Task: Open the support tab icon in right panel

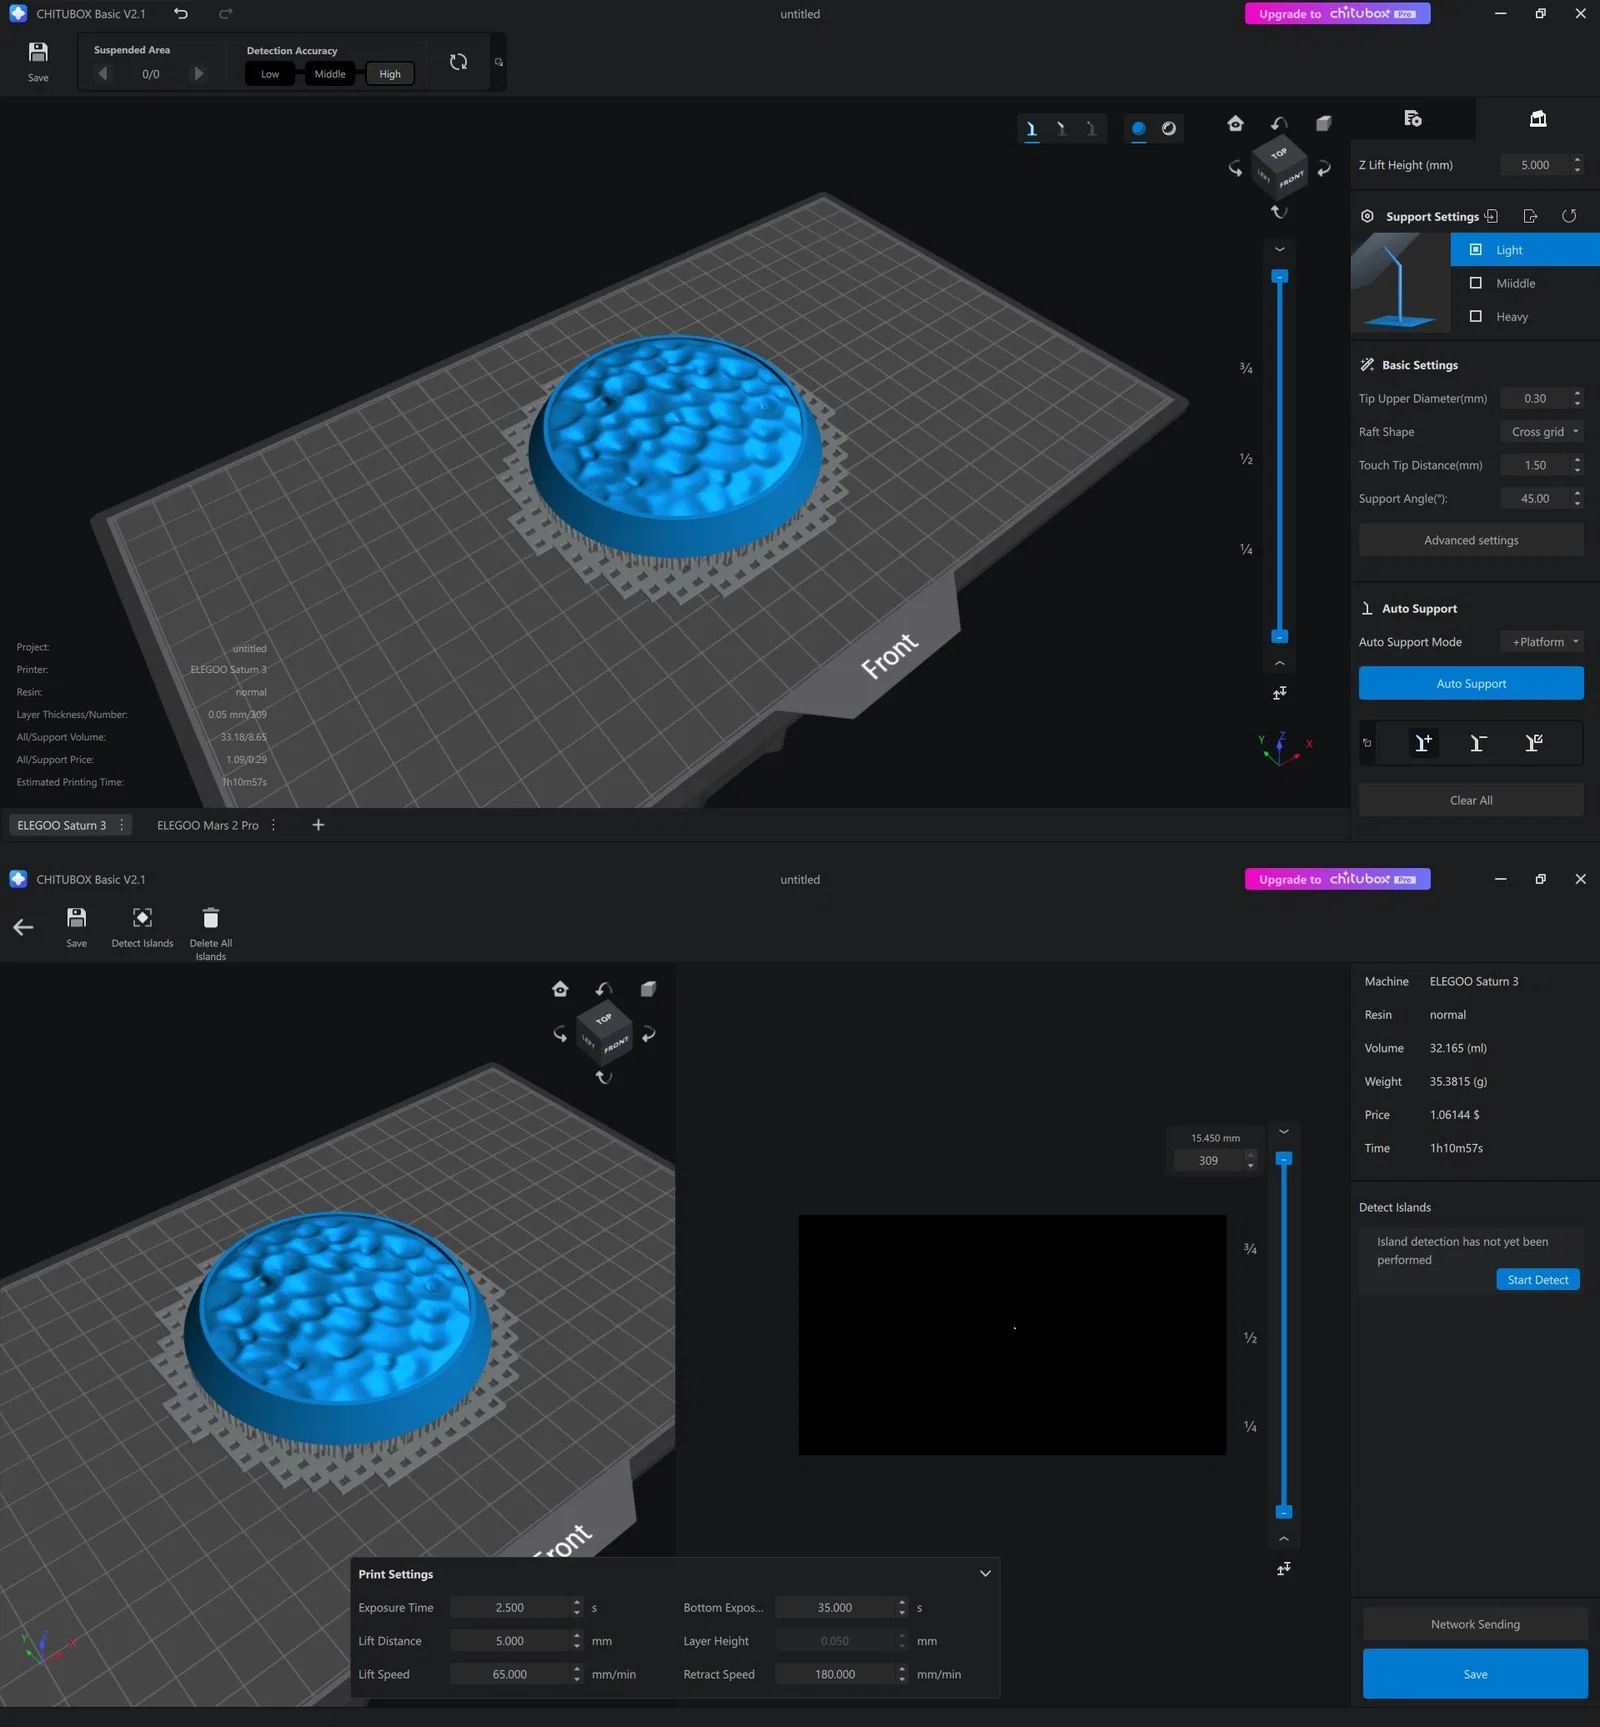Action: (x=1538, y=119)
